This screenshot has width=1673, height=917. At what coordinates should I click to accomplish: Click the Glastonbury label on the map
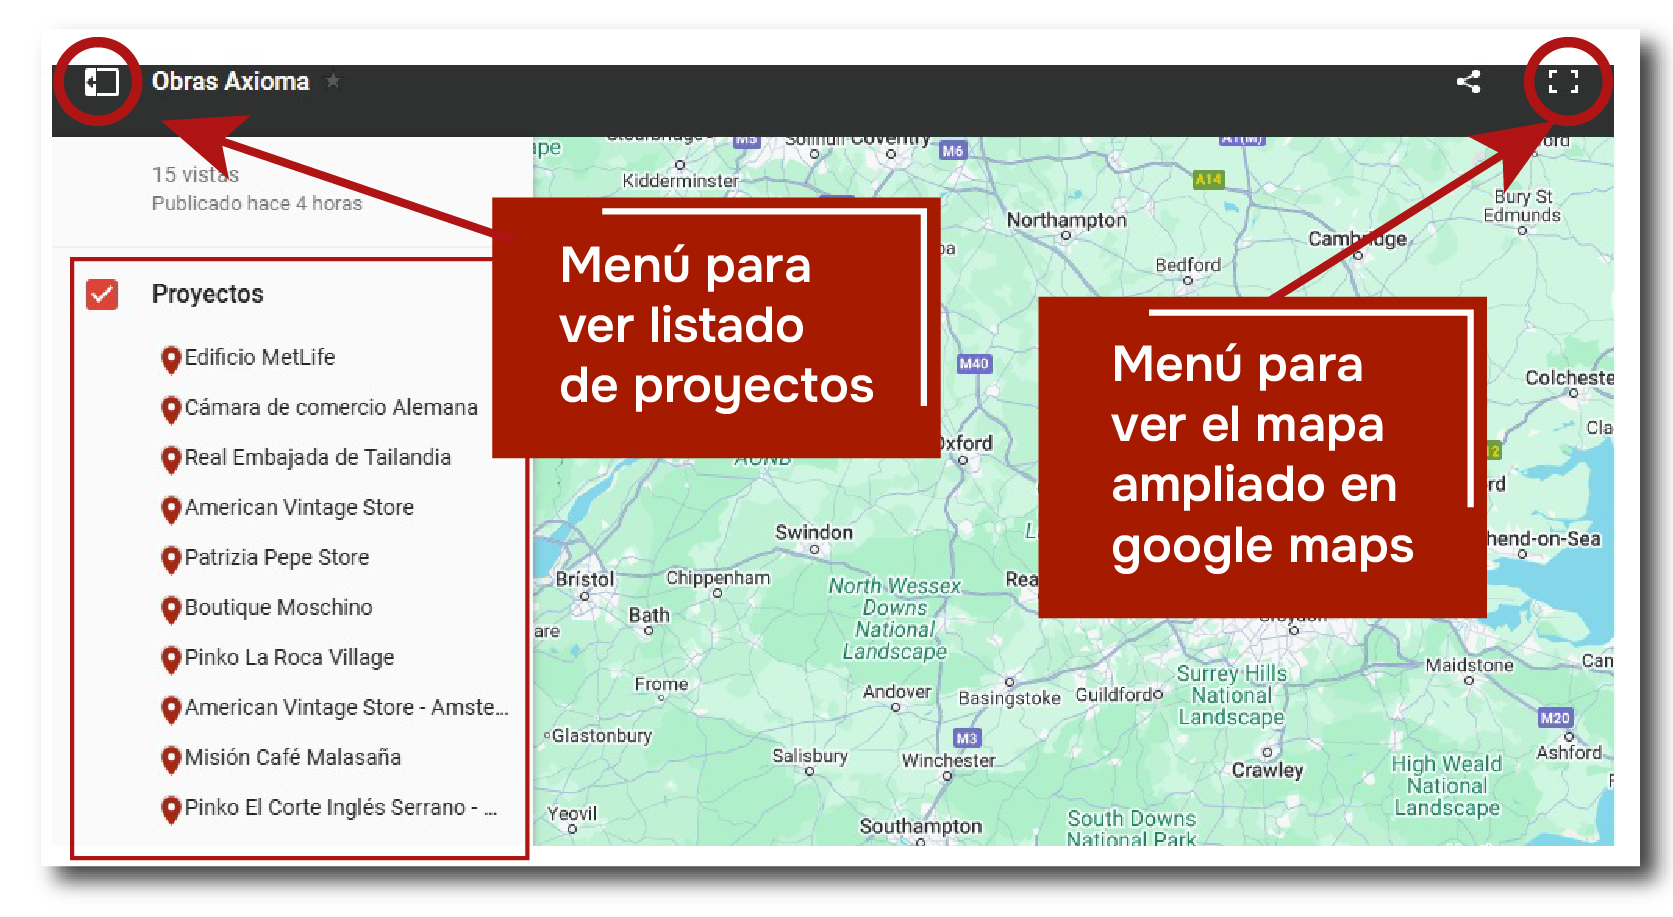(602, 736)
